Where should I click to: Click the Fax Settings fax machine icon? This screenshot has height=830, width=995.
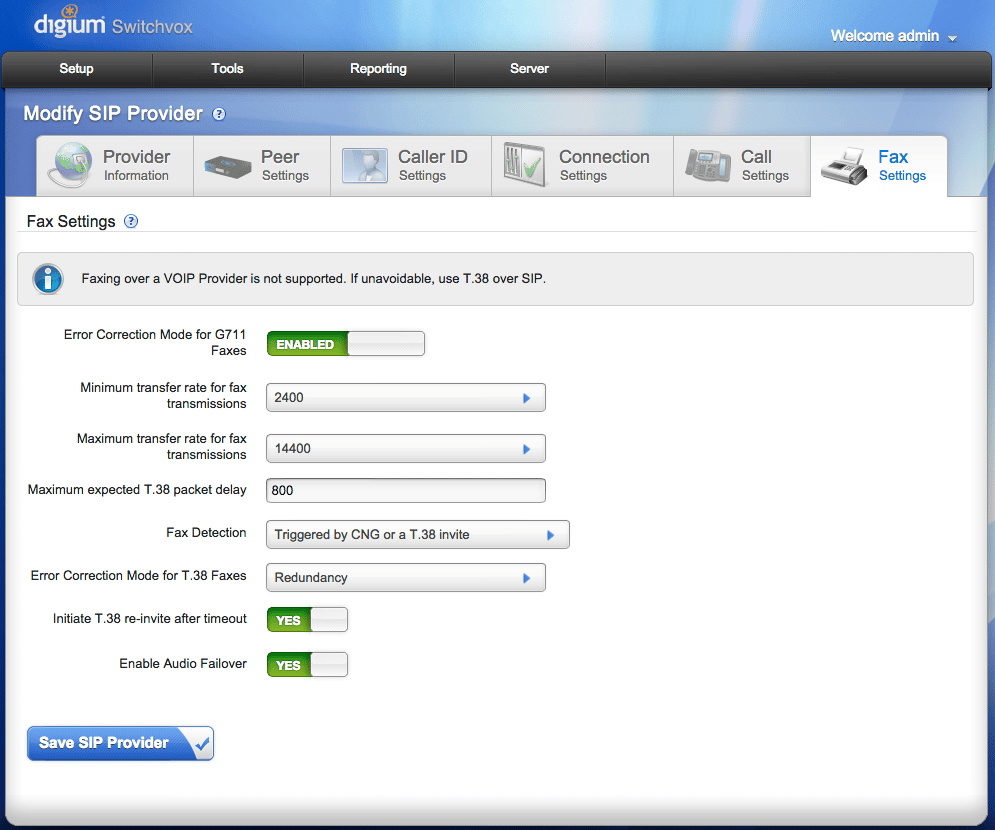pyautogui.click(x=844, y=166)
